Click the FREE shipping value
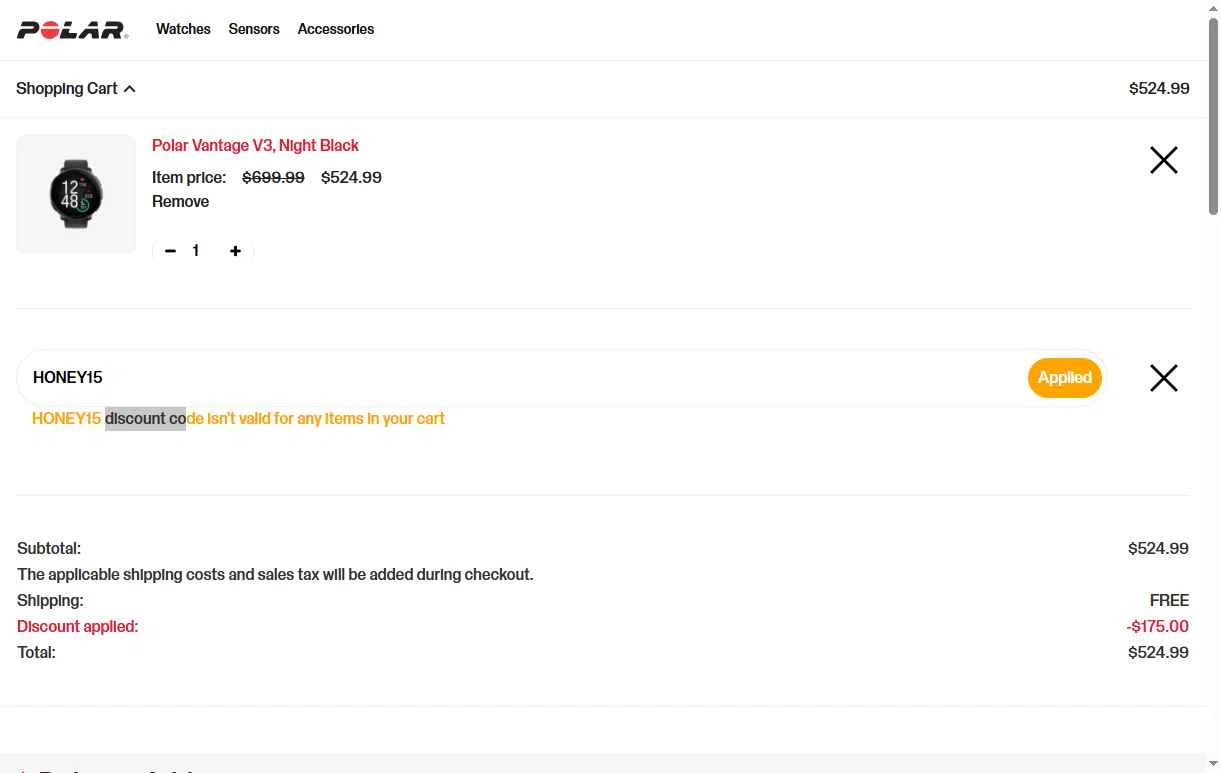The width and height of the screenshot is (1221, 773). tap(1169, 600)
